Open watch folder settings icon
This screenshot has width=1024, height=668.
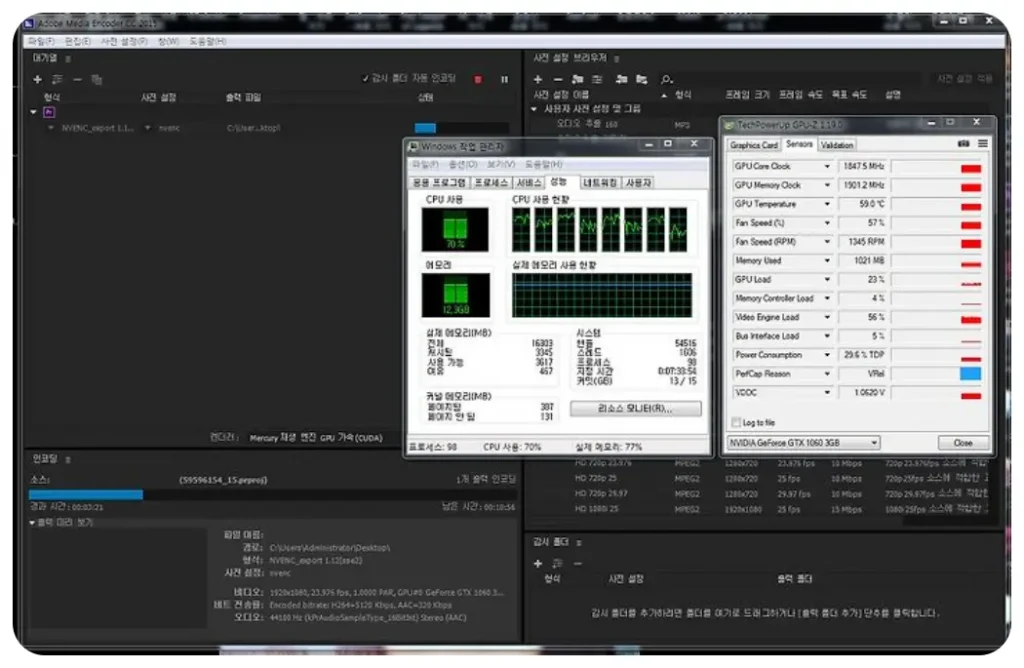tap(557, 564)
